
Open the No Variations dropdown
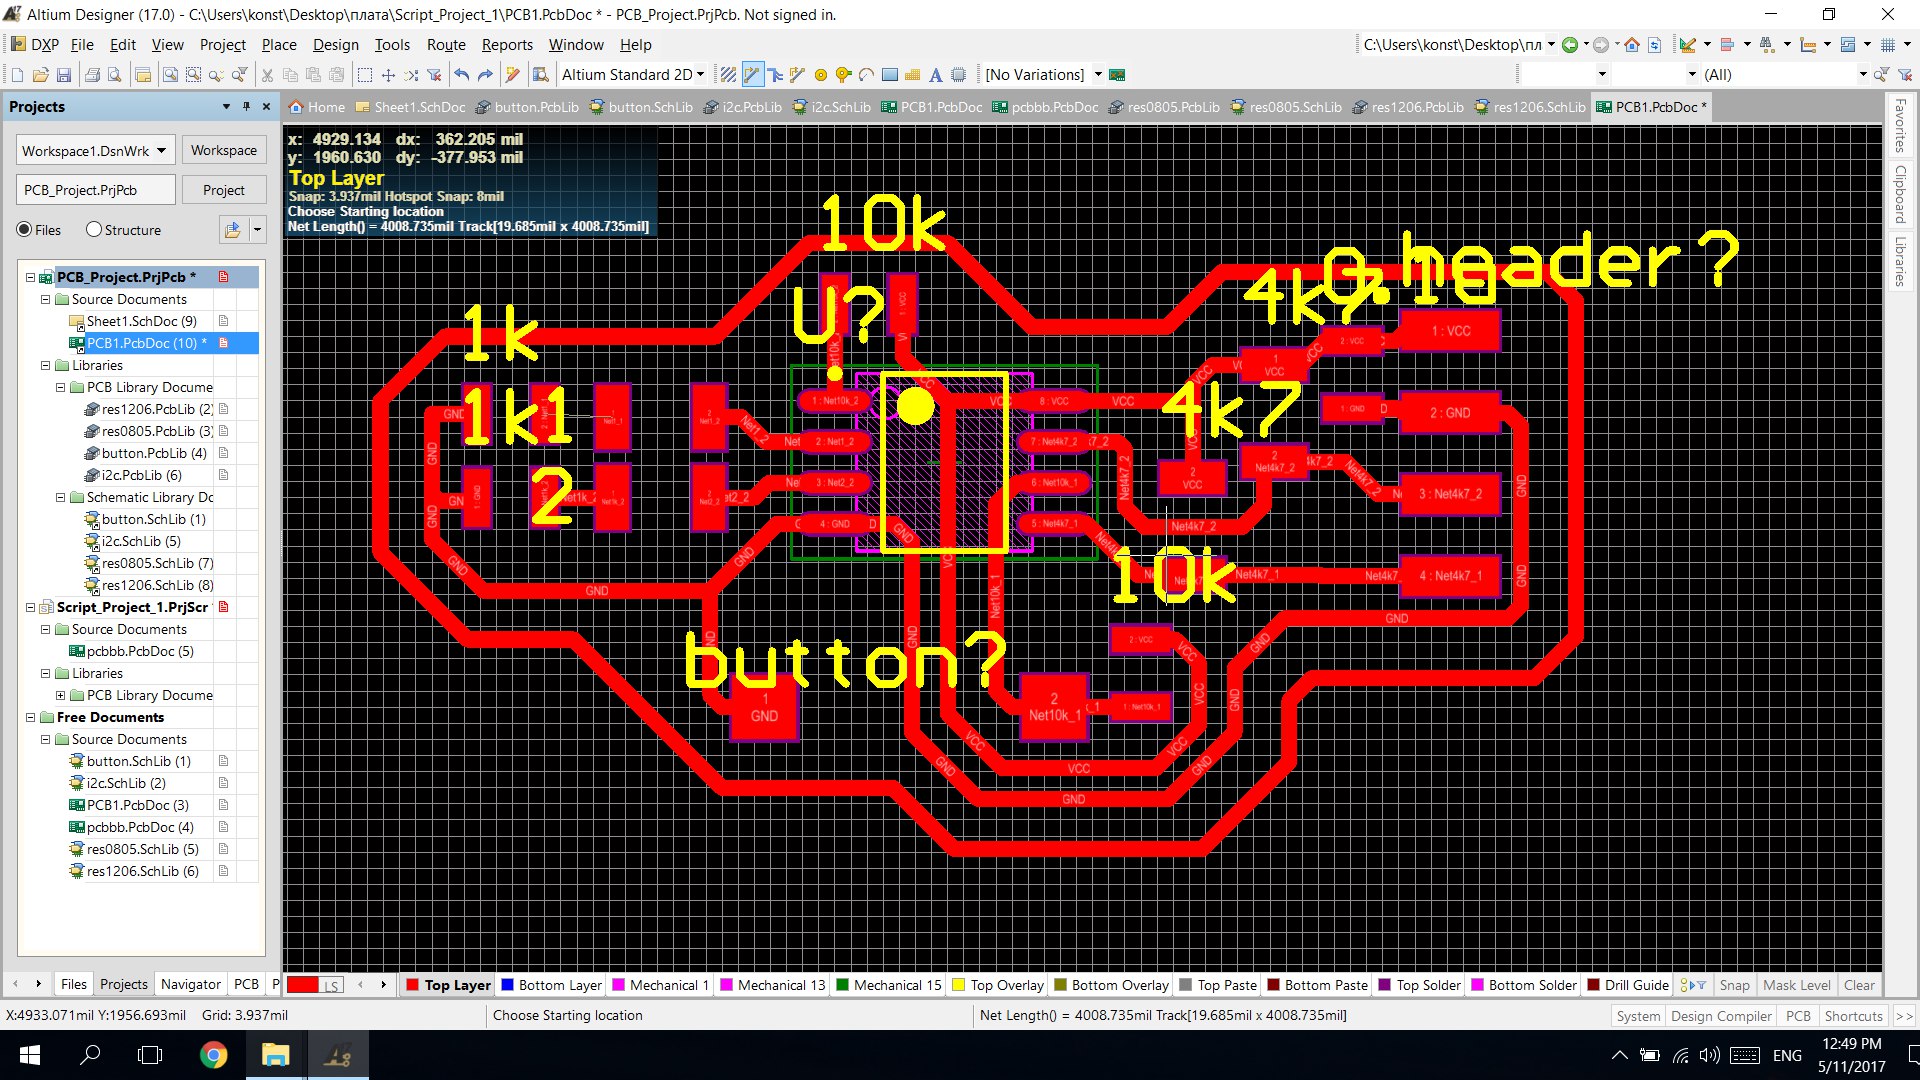[1098, 75]
